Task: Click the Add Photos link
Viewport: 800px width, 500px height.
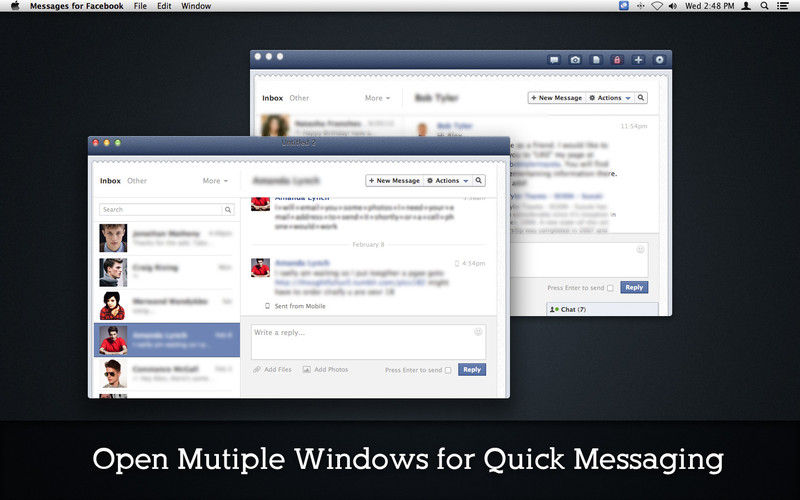Action: [326, 369]
